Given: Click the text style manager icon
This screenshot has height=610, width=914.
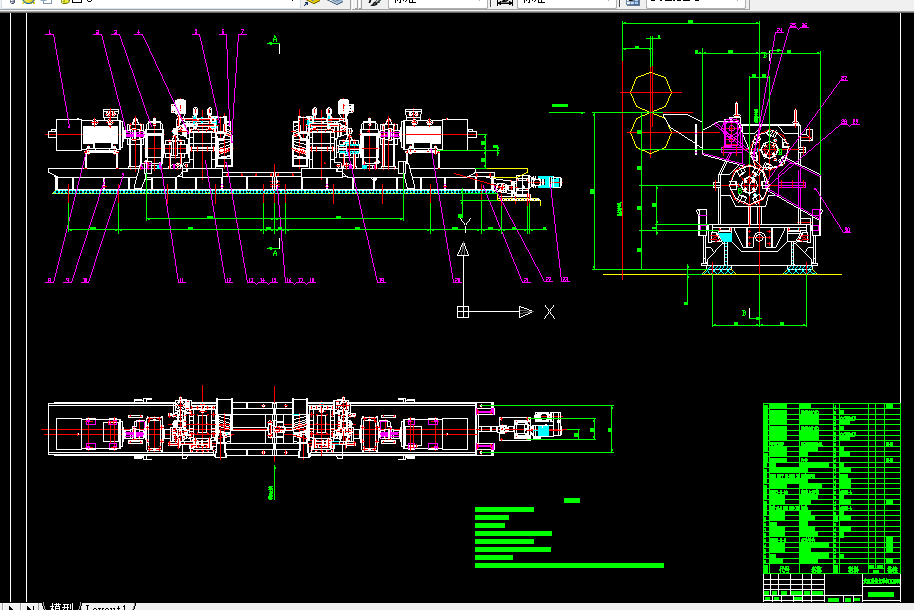Looking at the screenshot, I should pyautogui.click(x=375, y=2).
